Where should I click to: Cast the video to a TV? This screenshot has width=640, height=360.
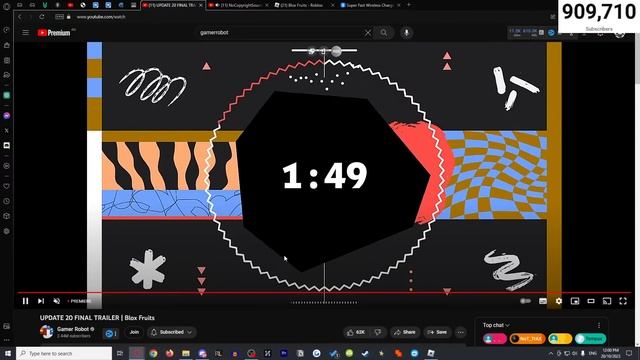click(x=607, y=301)
